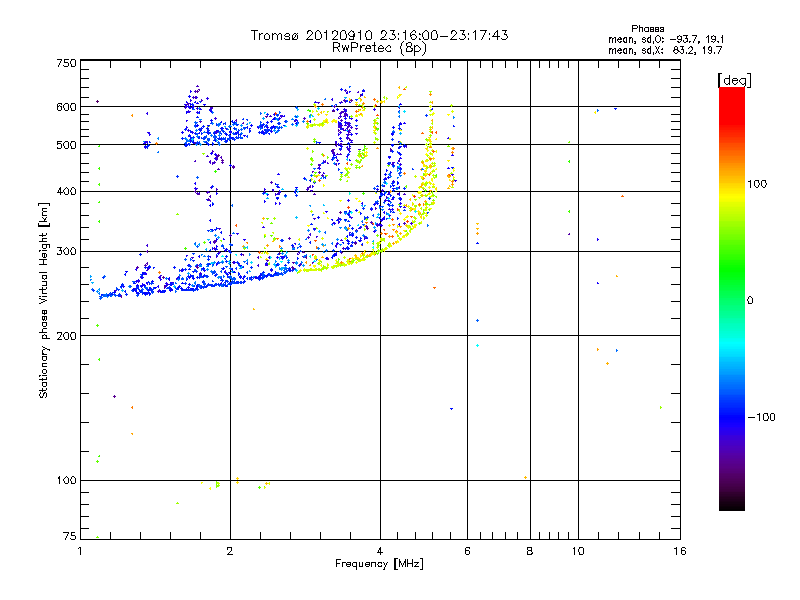Click the y-axis tick label '400'
The width and height of the screenshot is (800, 600).
pos(66,192)
